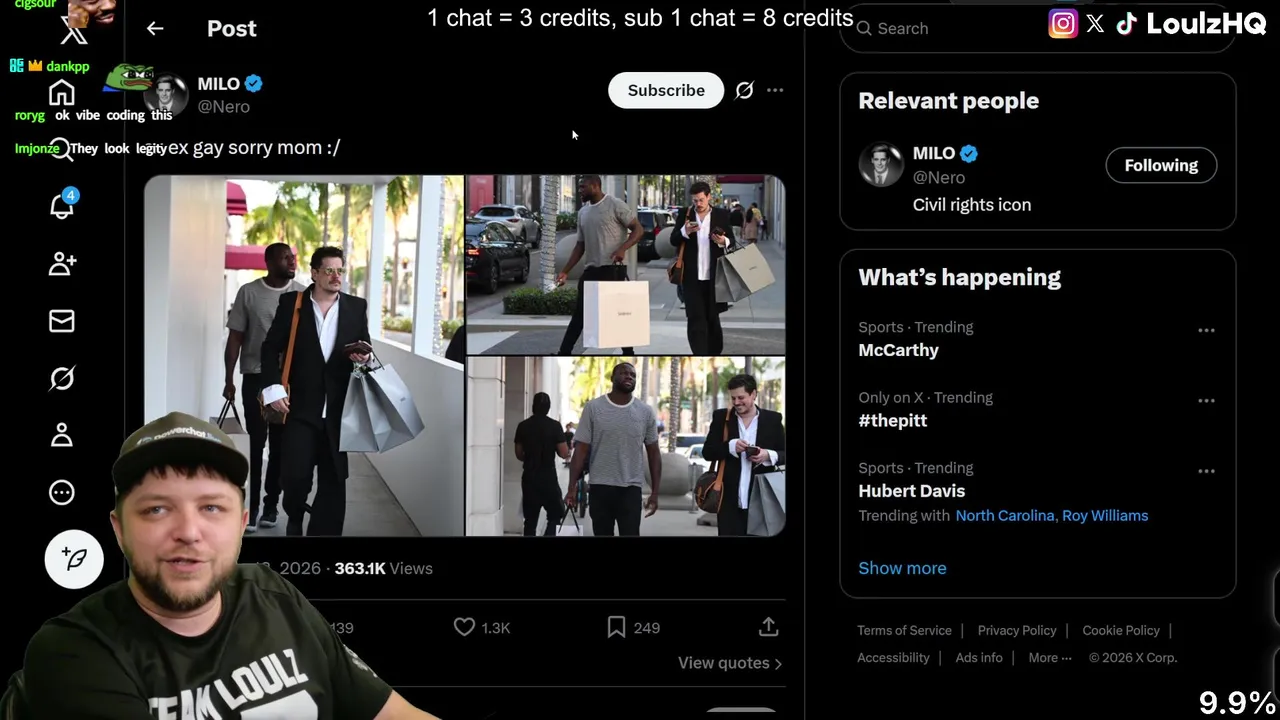The width and height of the screenshot is (1280, 720).
Task: Open the #thepitt trending topic
Action: click(x=893, y=421)
